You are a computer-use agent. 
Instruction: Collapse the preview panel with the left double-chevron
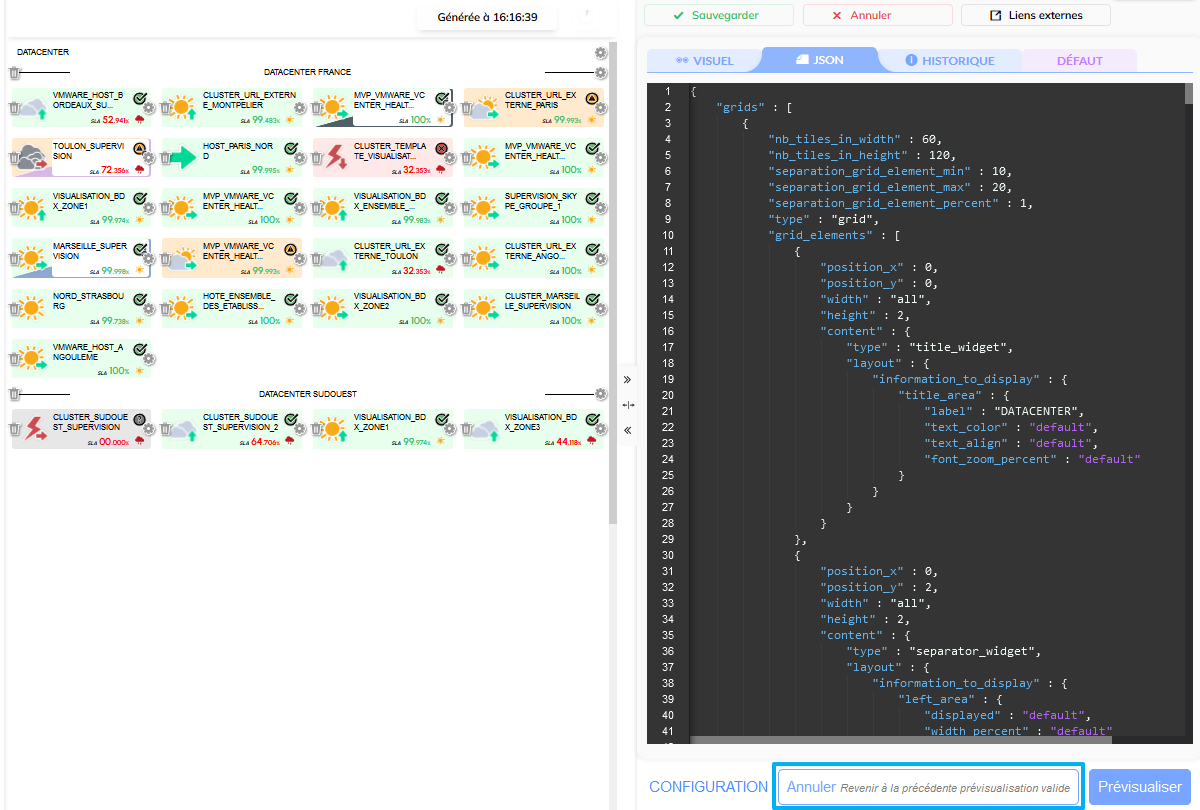(627, 430)
